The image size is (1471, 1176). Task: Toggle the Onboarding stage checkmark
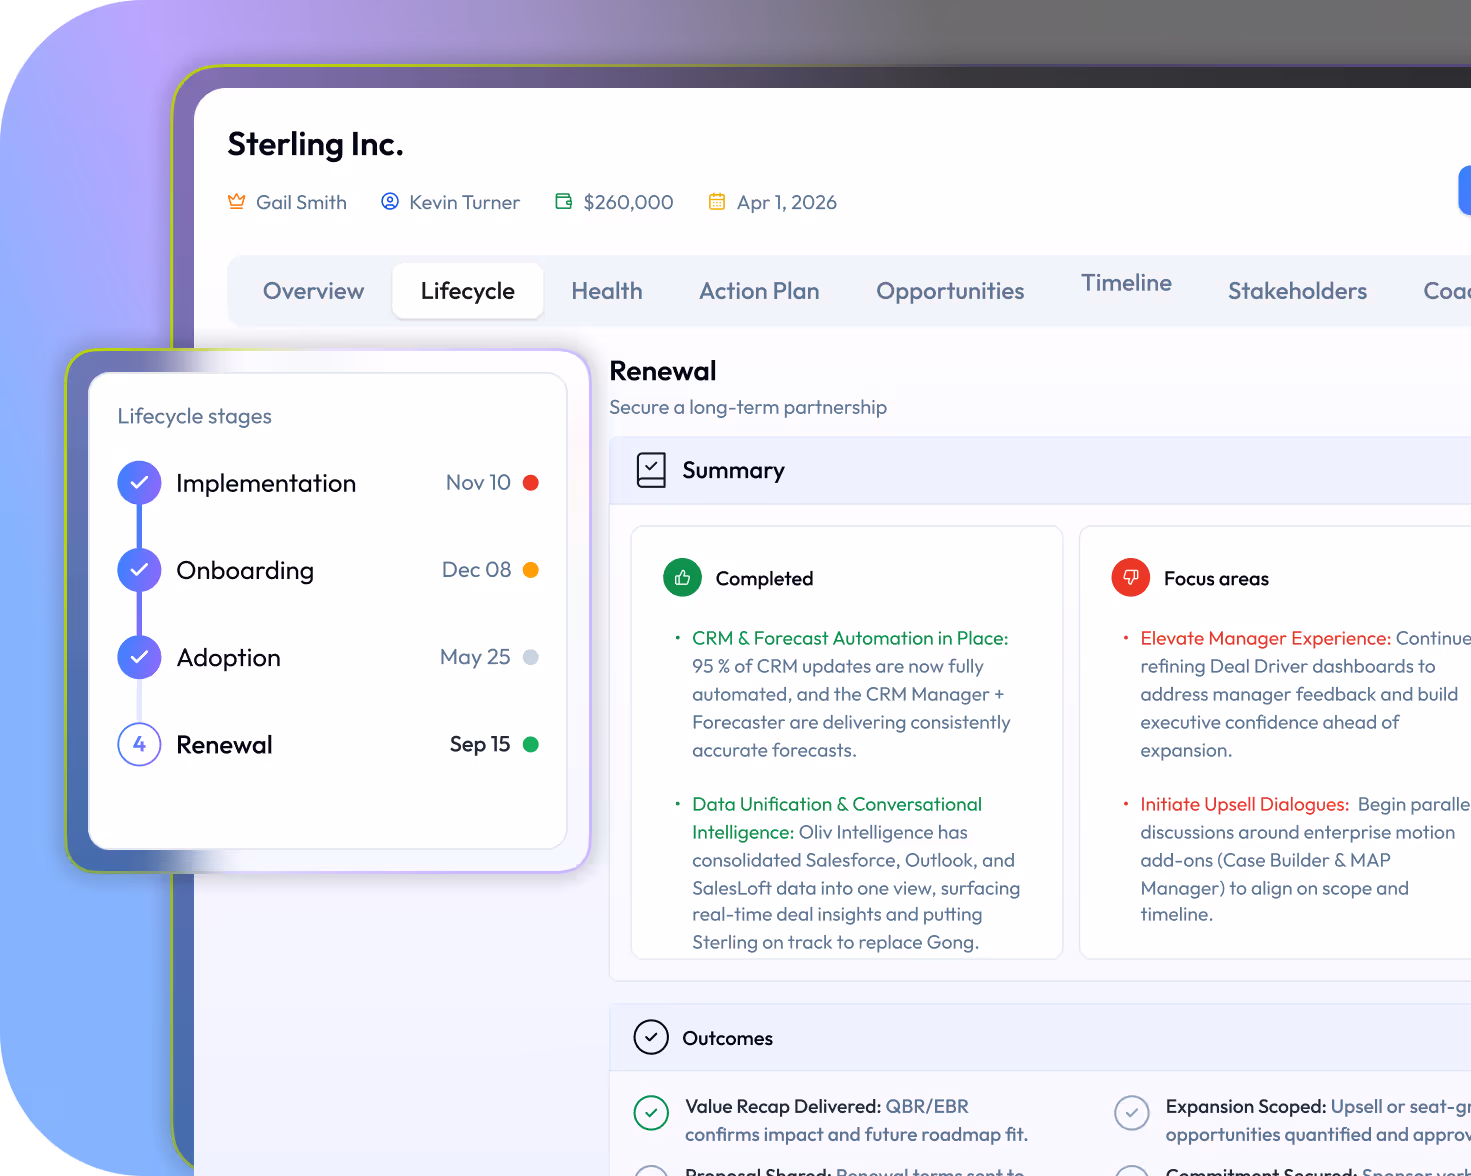[139, 570]
